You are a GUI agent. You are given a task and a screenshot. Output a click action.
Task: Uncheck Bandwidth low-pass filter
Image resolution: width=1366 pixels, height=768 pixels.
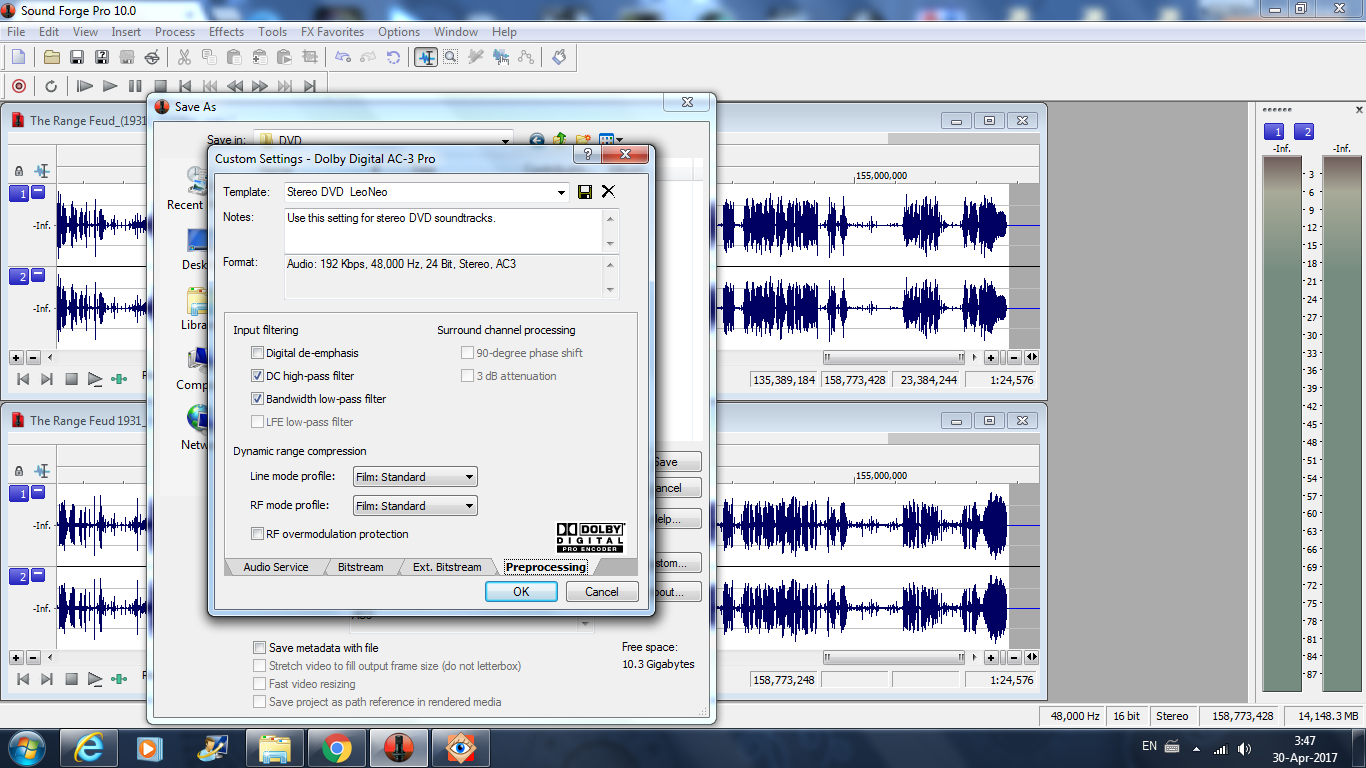pos(258,399)
